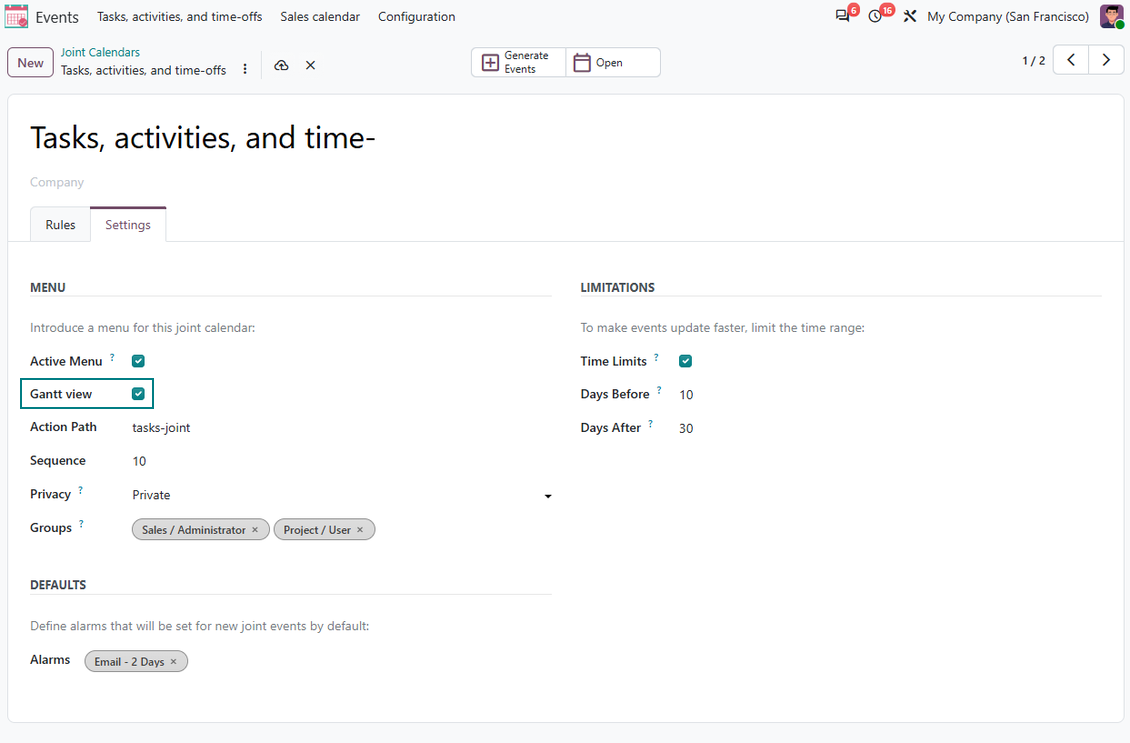Click the Generate Events button
Image resolution: width=1130 pixels, height=743 pixels.
coord(519,63)
